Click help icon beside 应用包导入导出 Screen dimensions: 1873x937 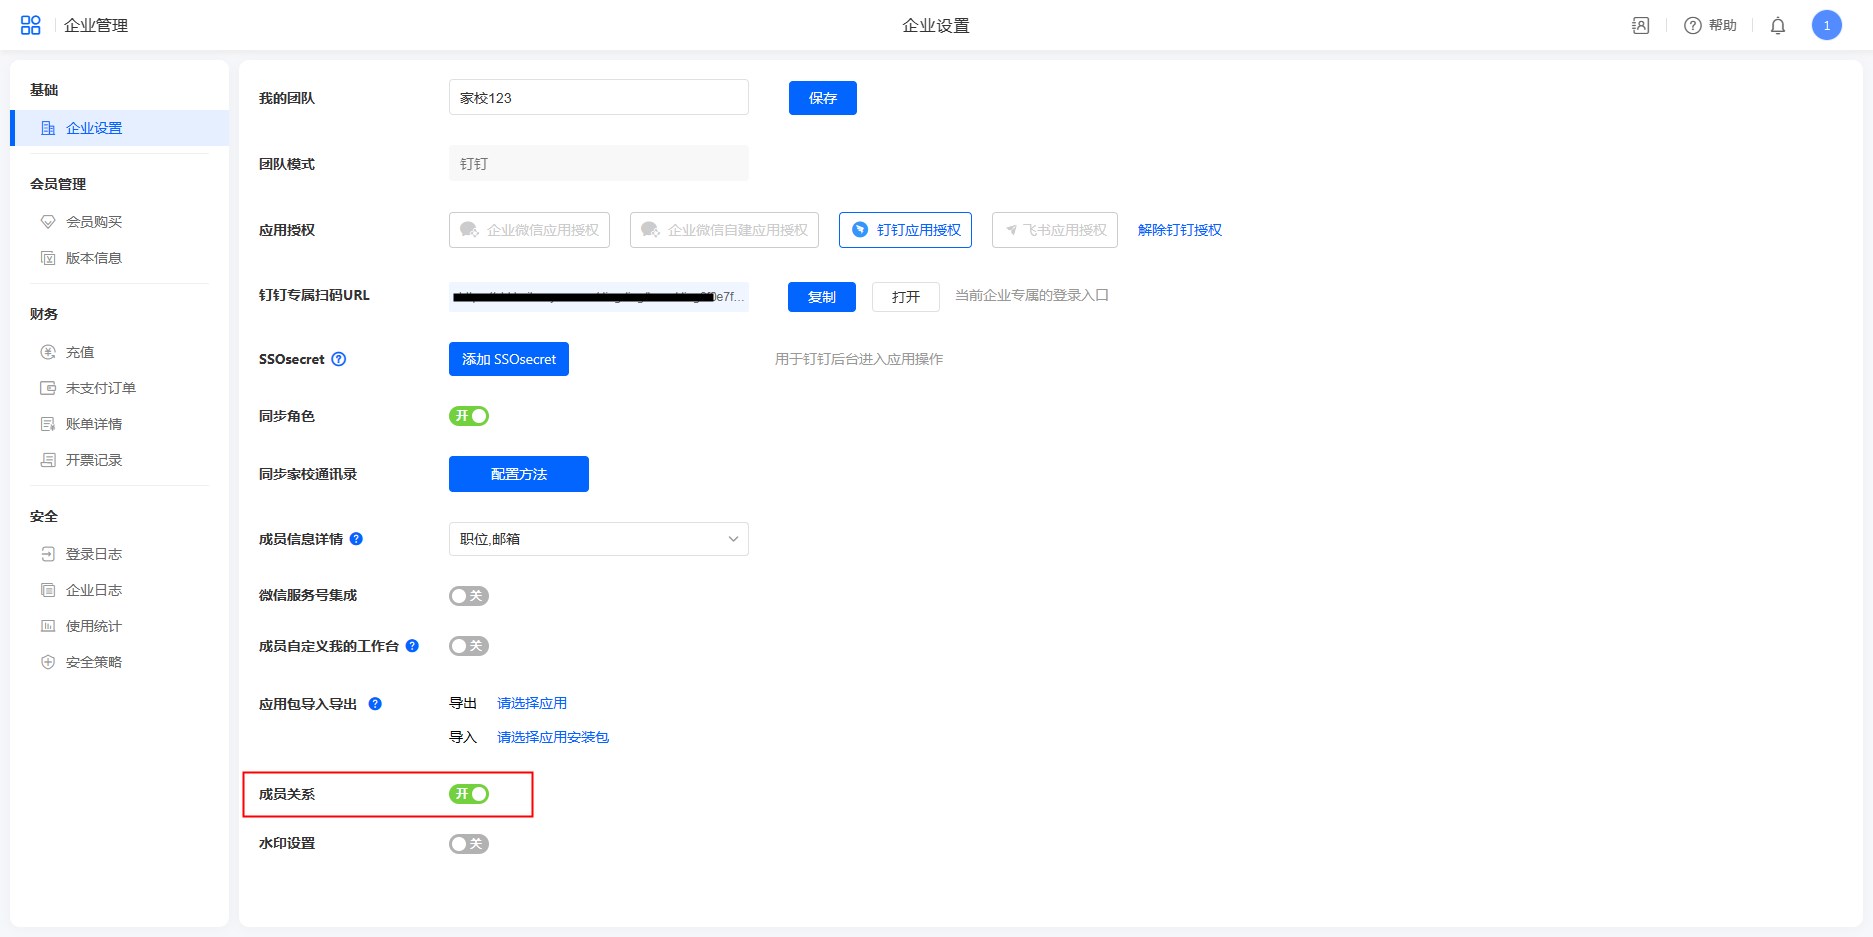click(x=375, y=704)
